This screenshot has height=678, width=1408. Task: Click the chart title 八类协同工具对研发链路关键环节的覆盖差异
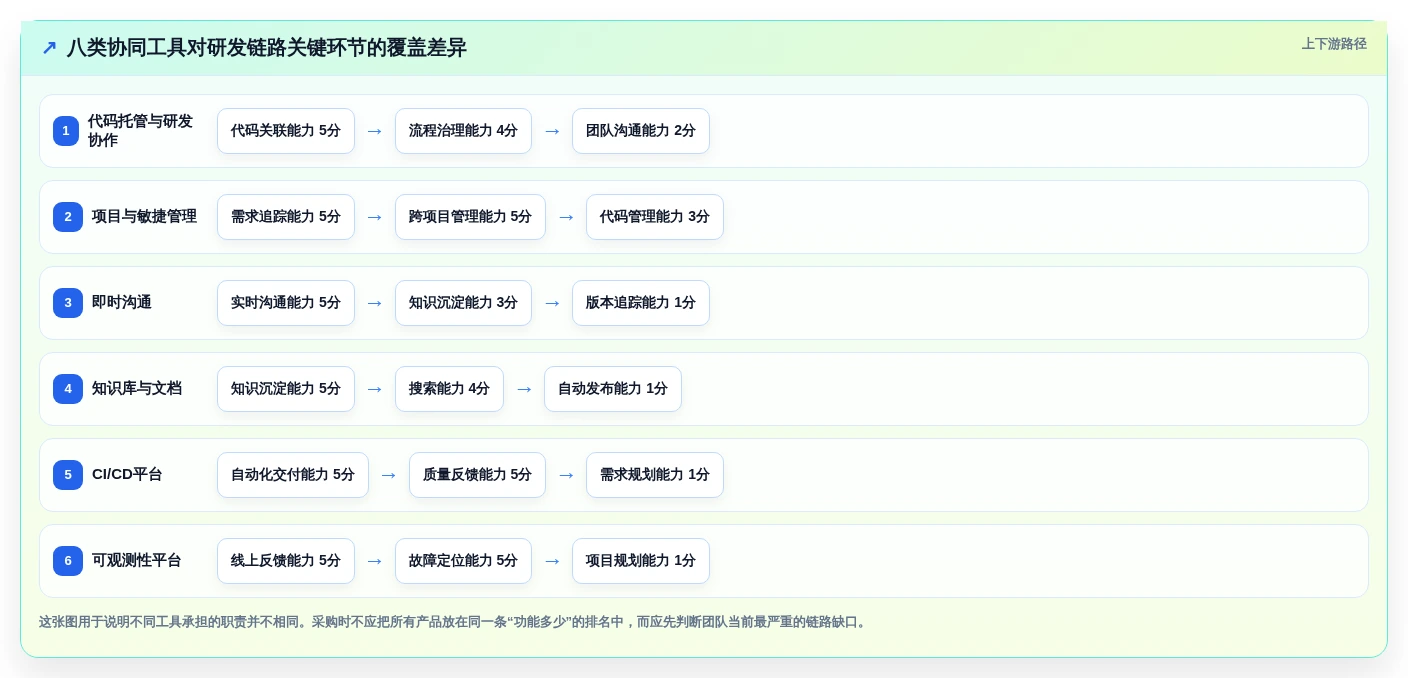(267, 48)
